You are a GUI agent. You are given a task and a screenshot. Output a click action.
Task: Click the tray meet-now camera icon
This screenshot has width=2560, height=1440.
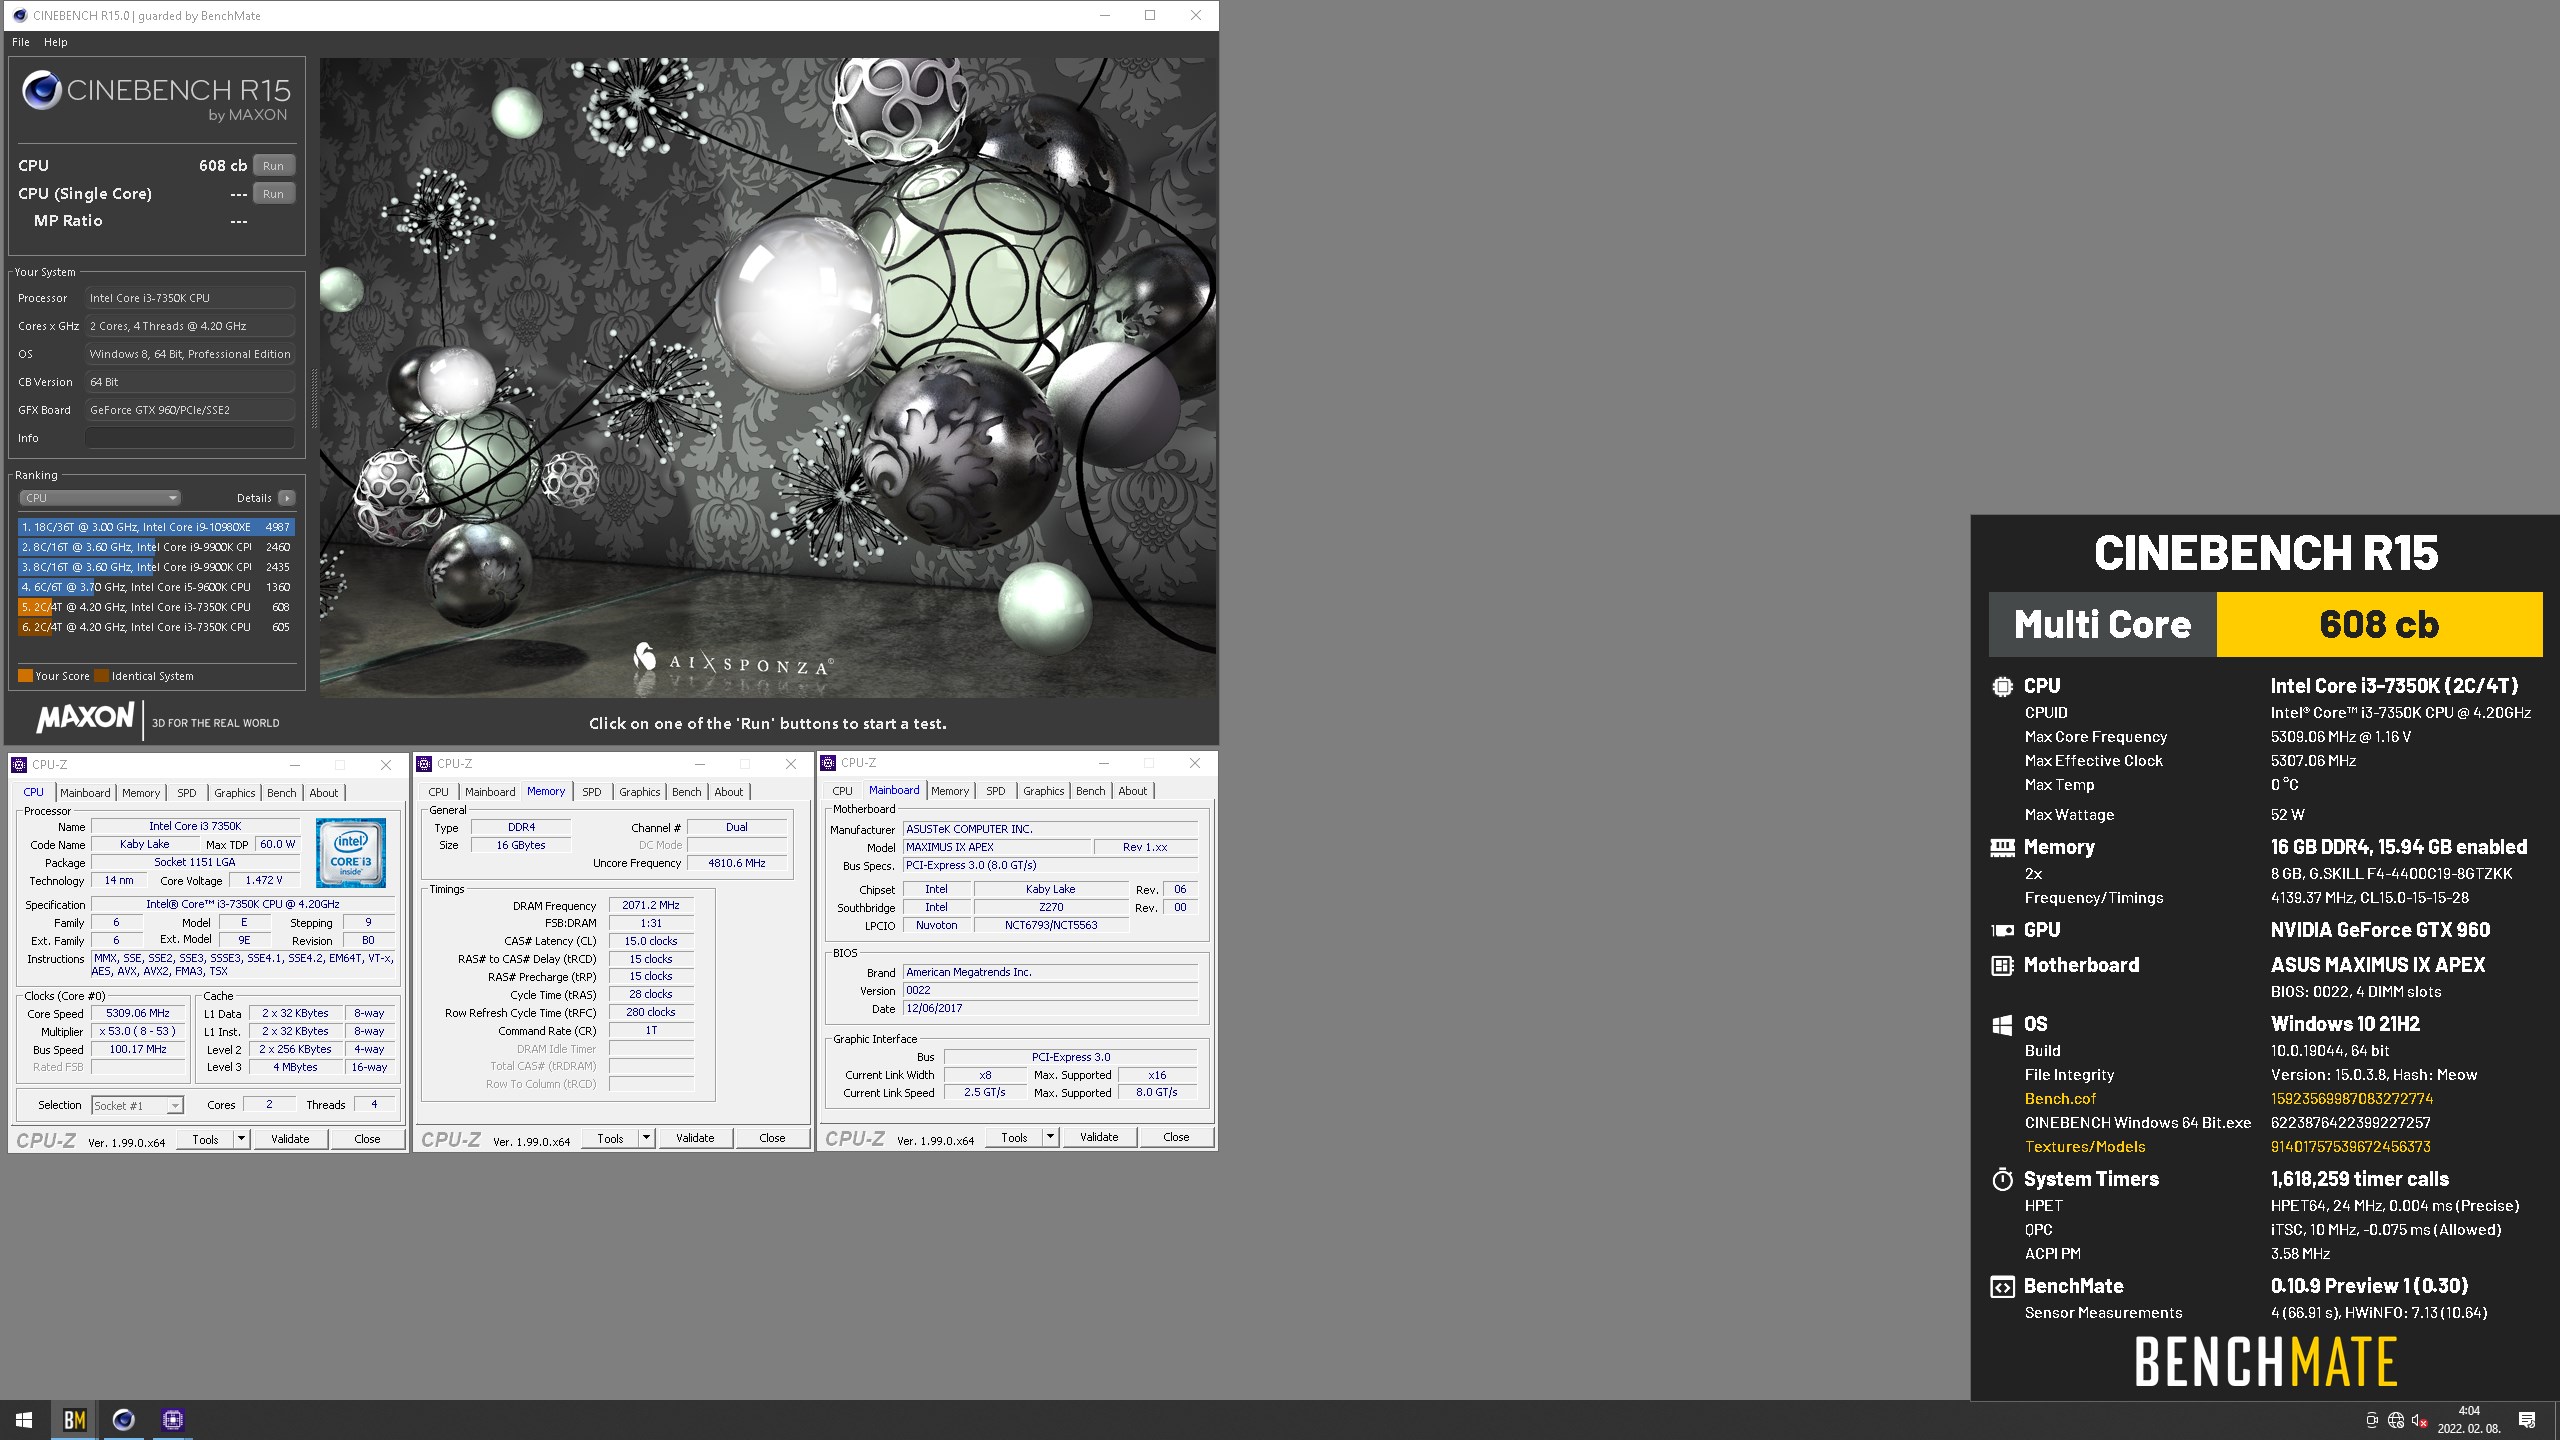point(2371,1420)
